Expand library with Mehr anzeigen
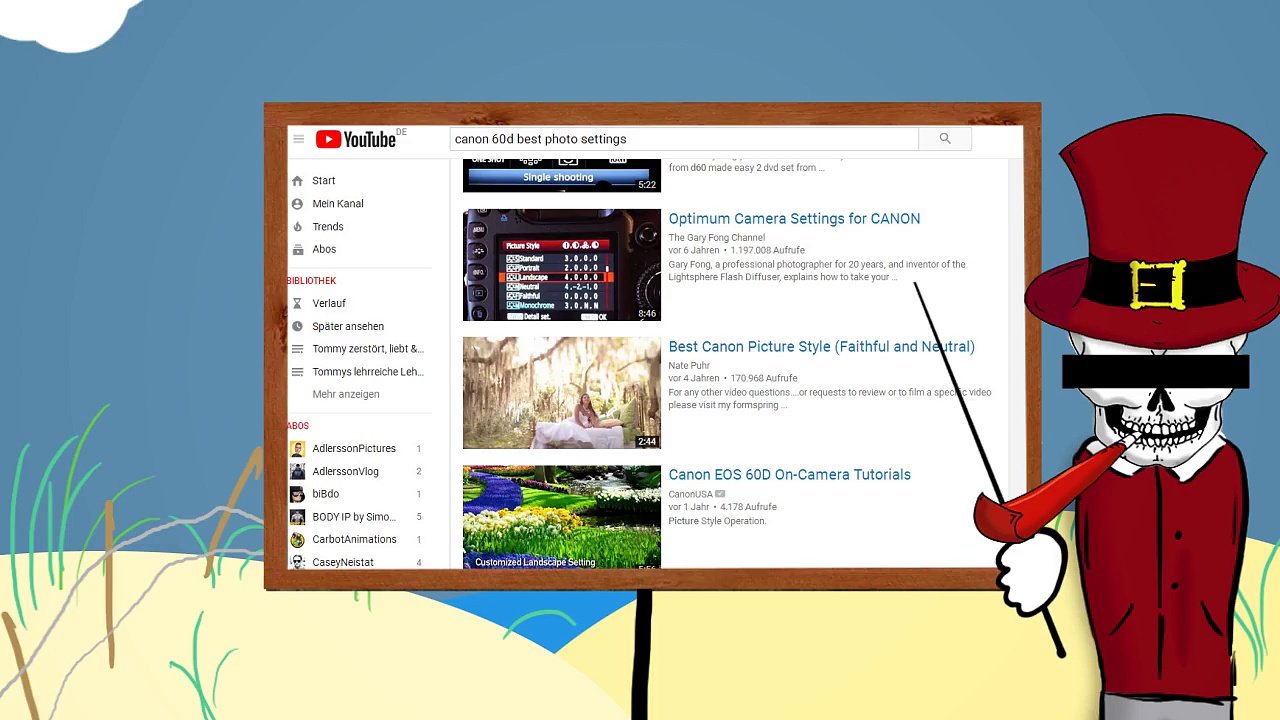The width and height of the screenshot is (1280, 720). 345,394
